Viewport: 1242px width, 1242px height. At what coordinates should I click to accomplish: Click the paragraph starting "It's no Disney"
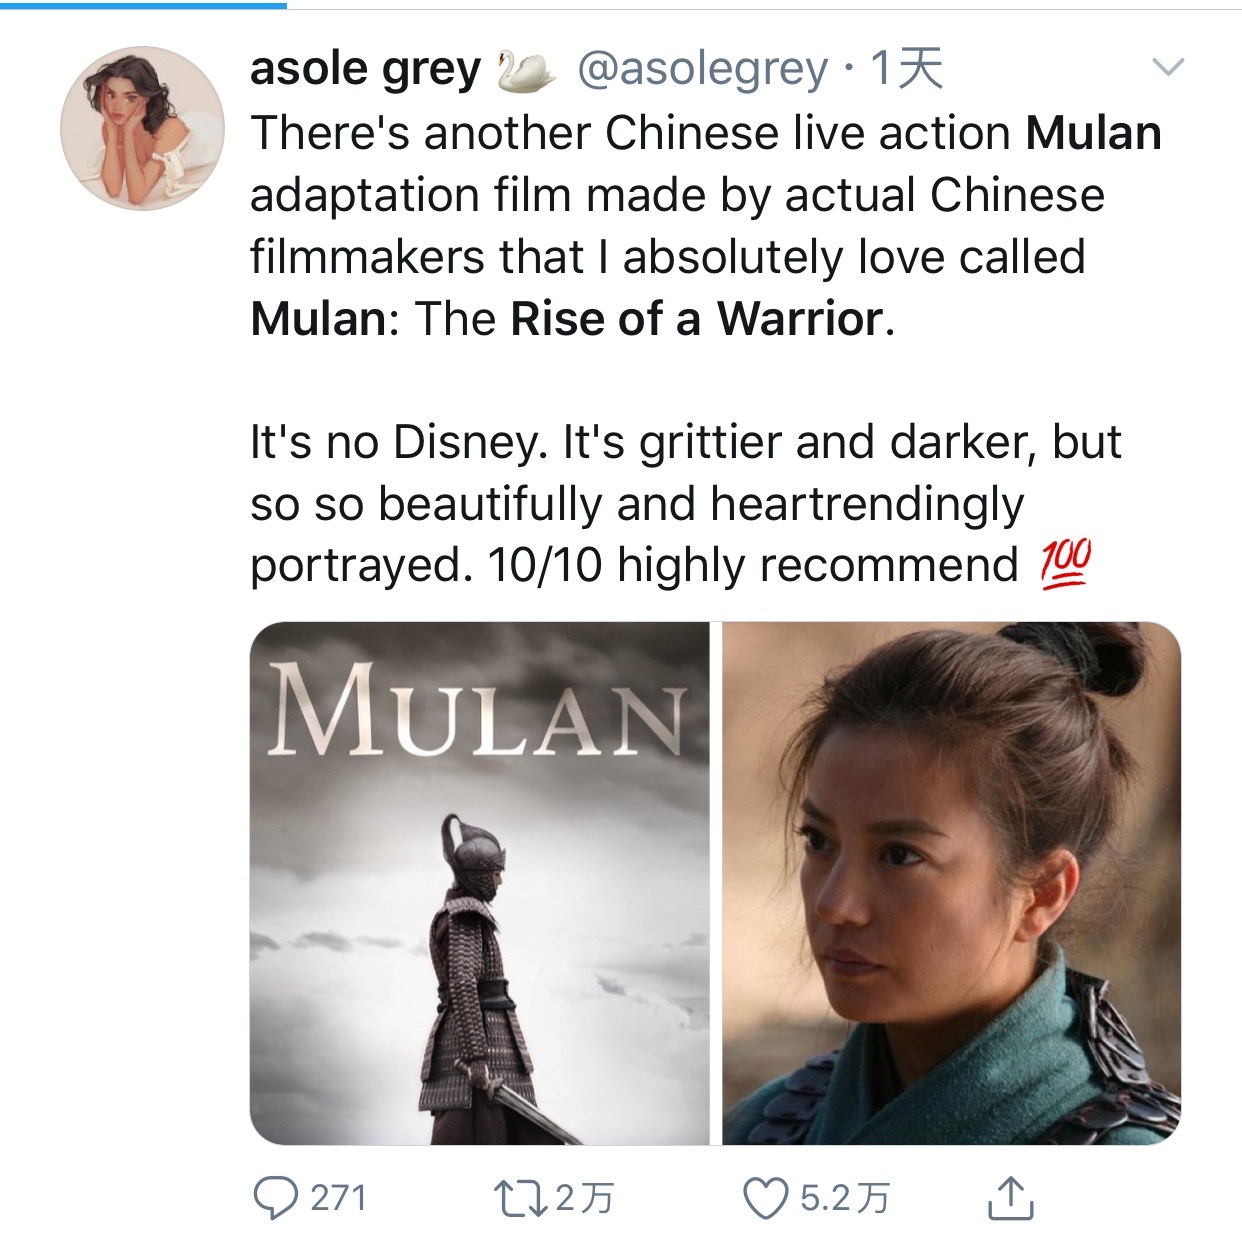tap(685, 503)
